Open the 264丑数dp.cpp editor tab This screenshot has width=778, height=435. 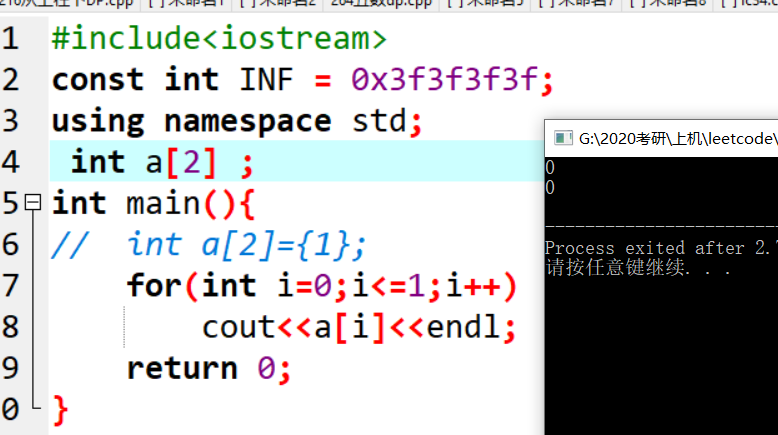tap(381, 4)
